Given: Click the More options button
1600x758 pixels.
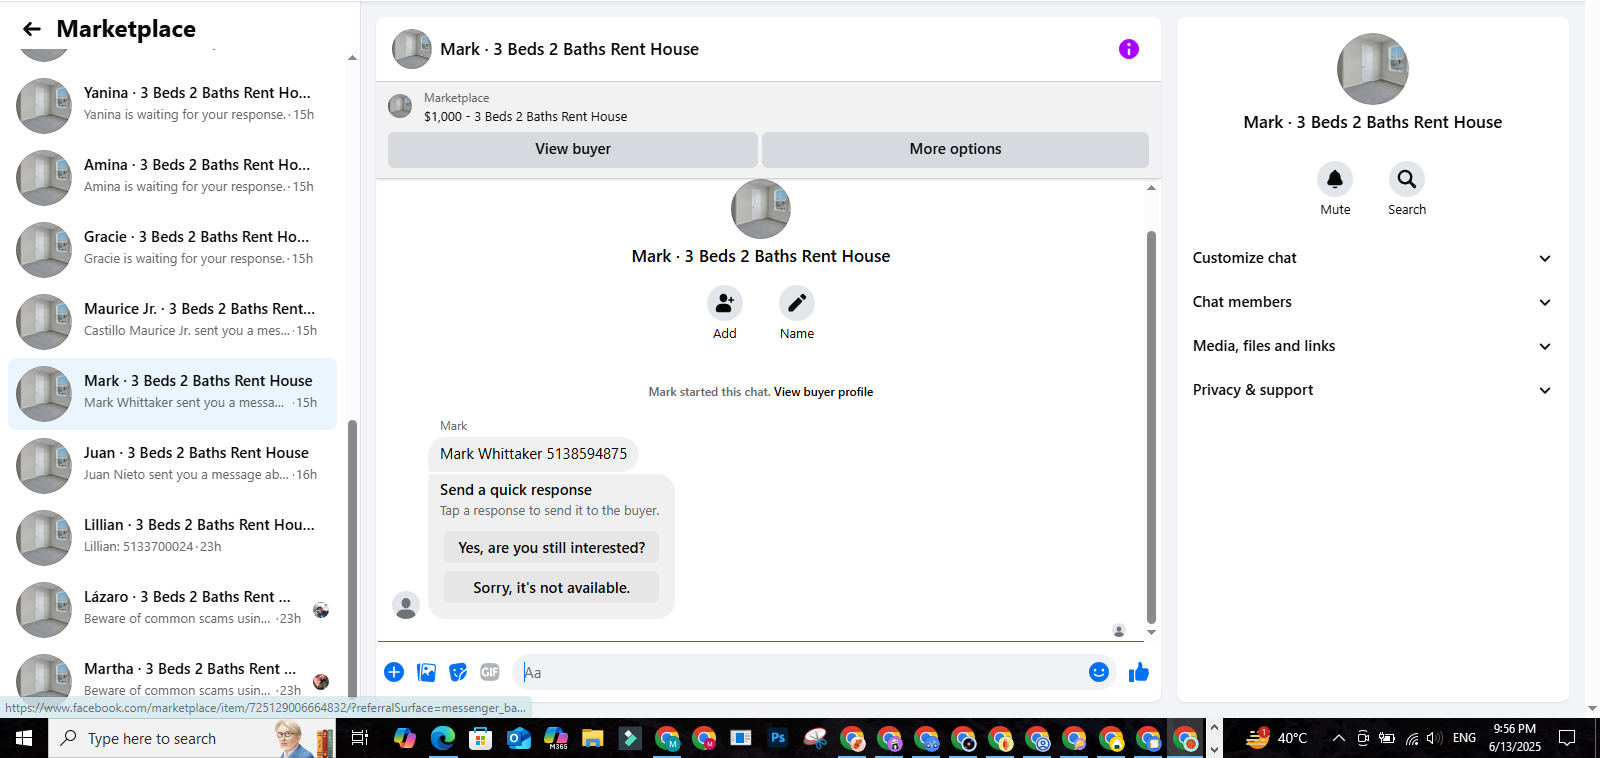Looking at the screenshot, I should pos(955,149).
